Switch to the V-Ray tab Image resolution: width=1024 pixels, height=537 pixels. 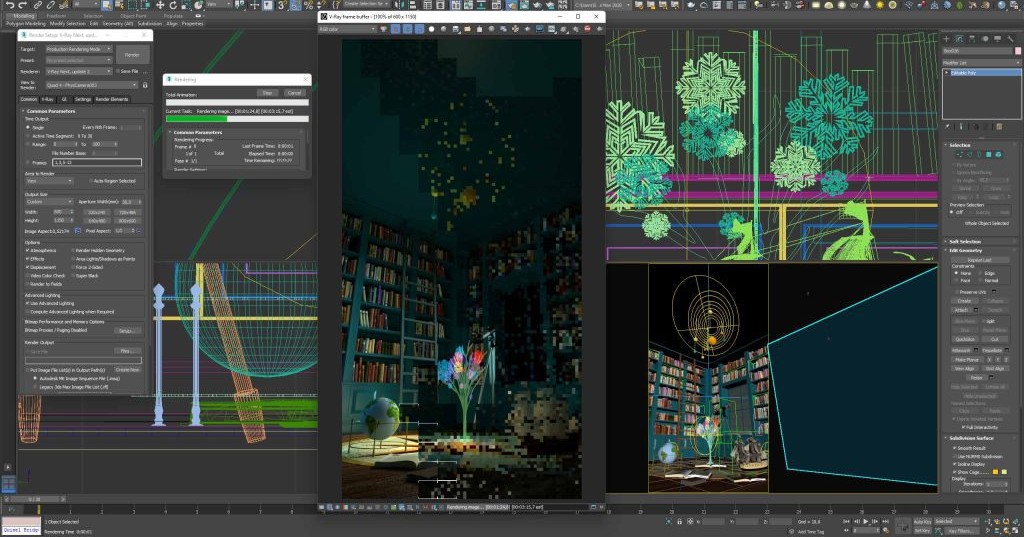tap(48, 99)
